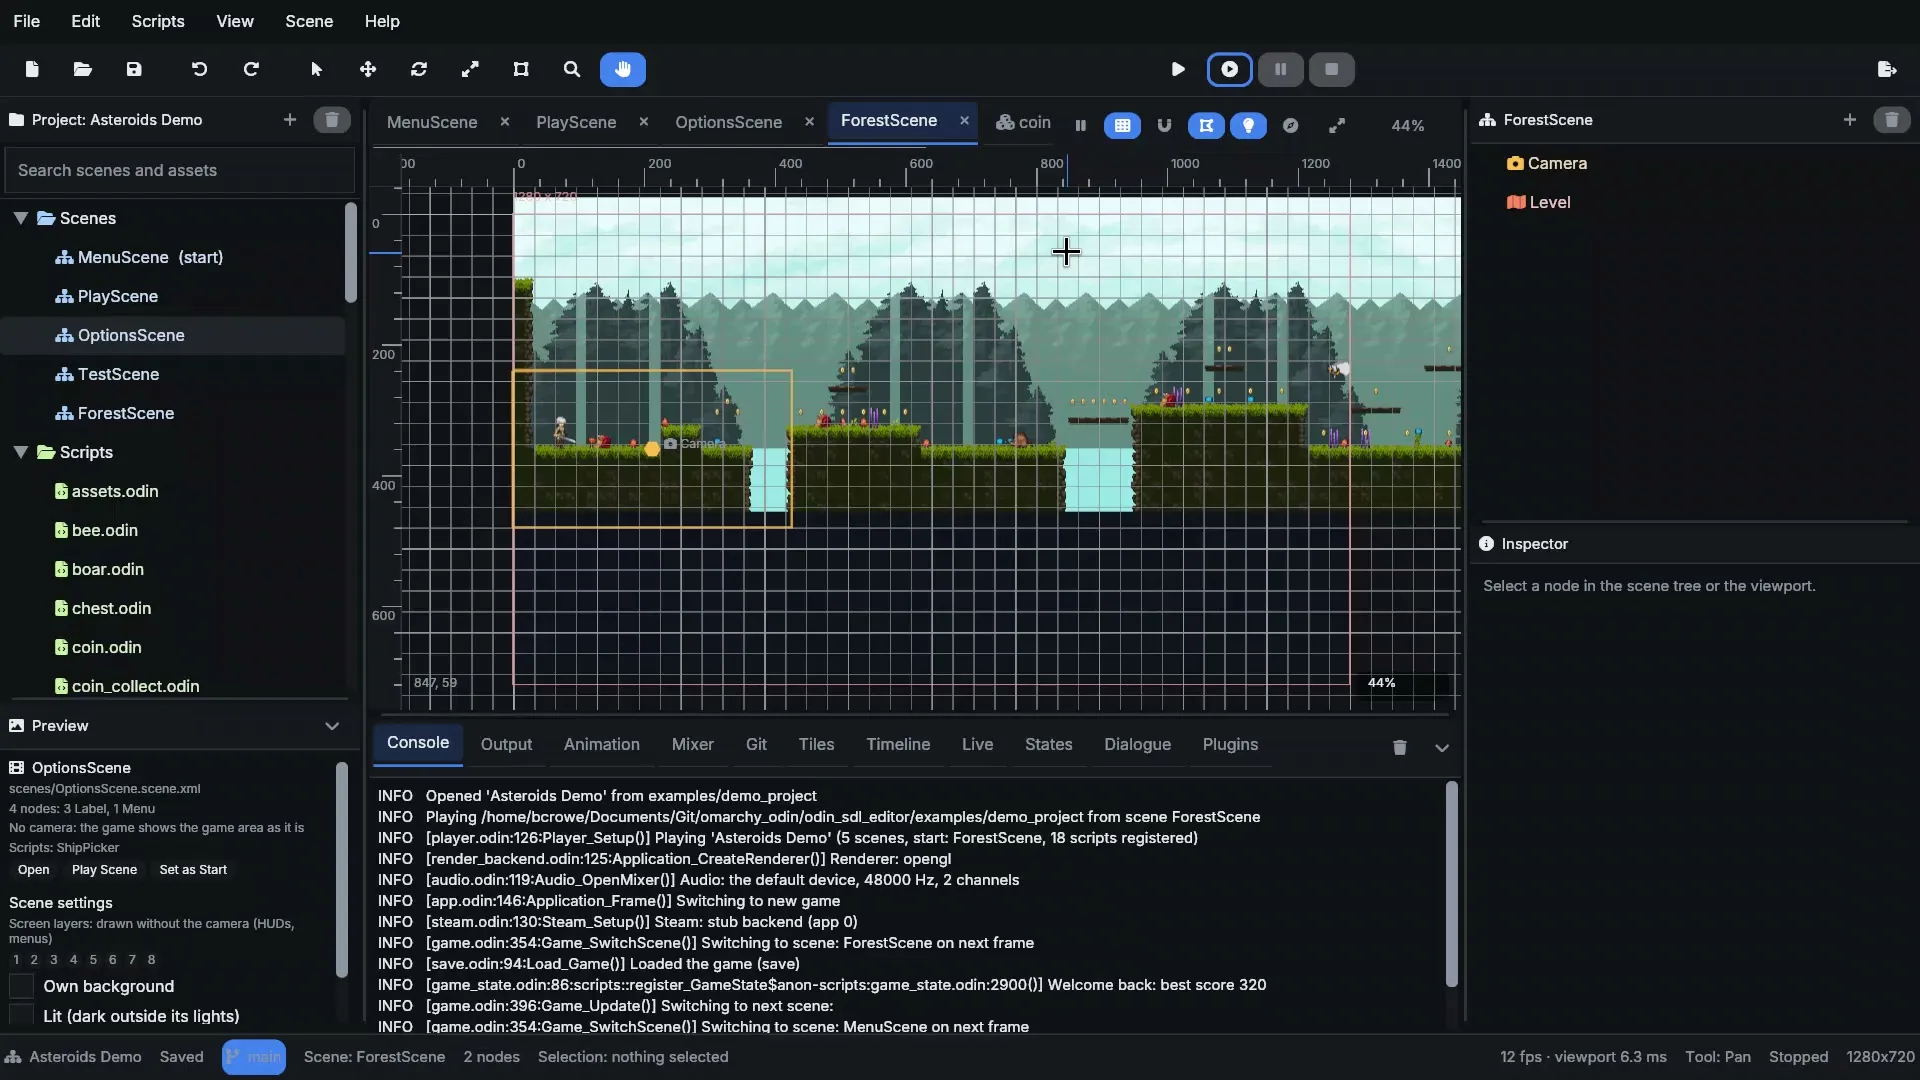
Task: Switch to the PlayScene tab
Action: tap(576, 122)
